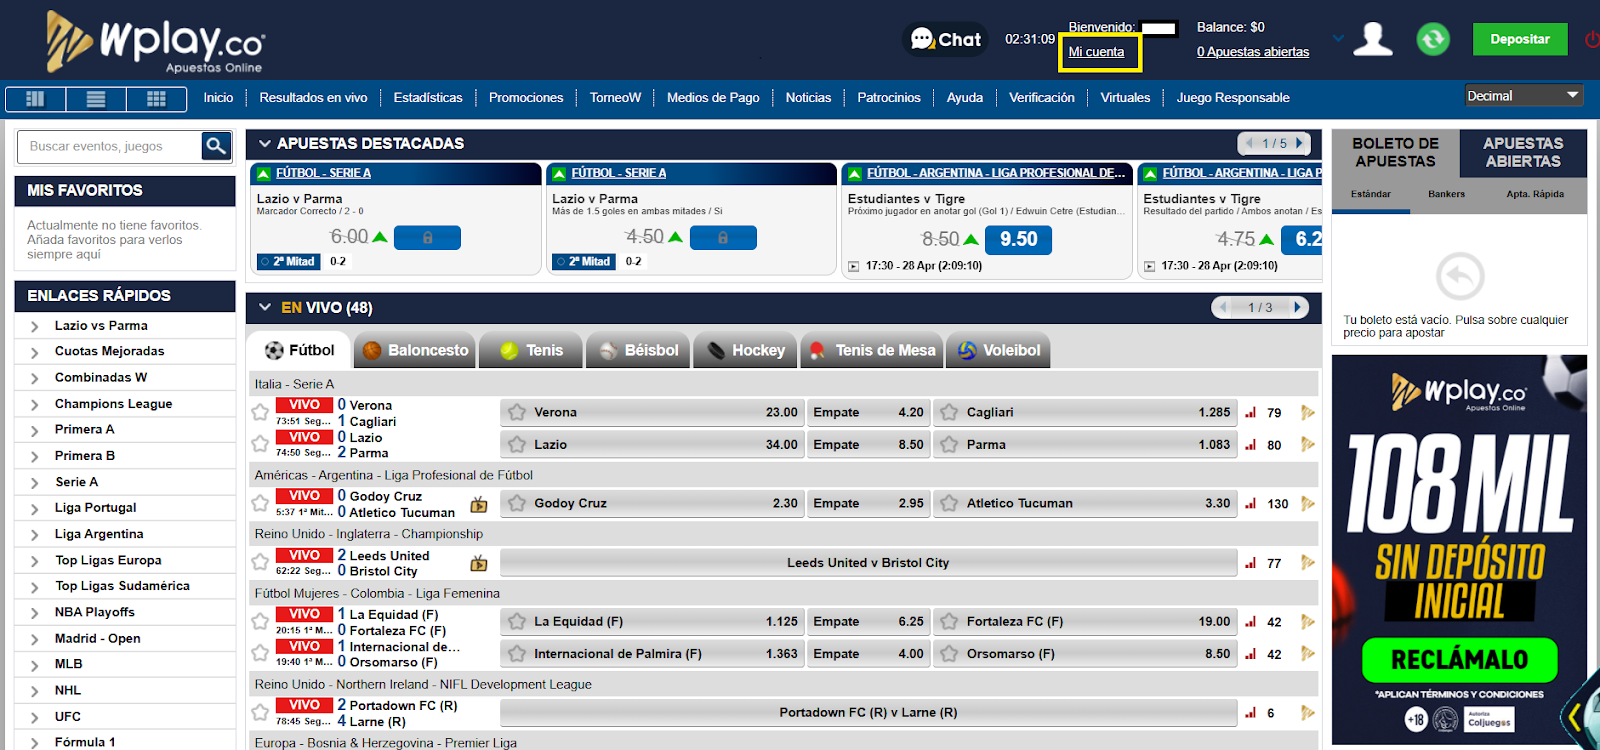Favorite the Verona v Cagliari match star
This screenshot has height=750, width=1600.
tap(260, 411)
